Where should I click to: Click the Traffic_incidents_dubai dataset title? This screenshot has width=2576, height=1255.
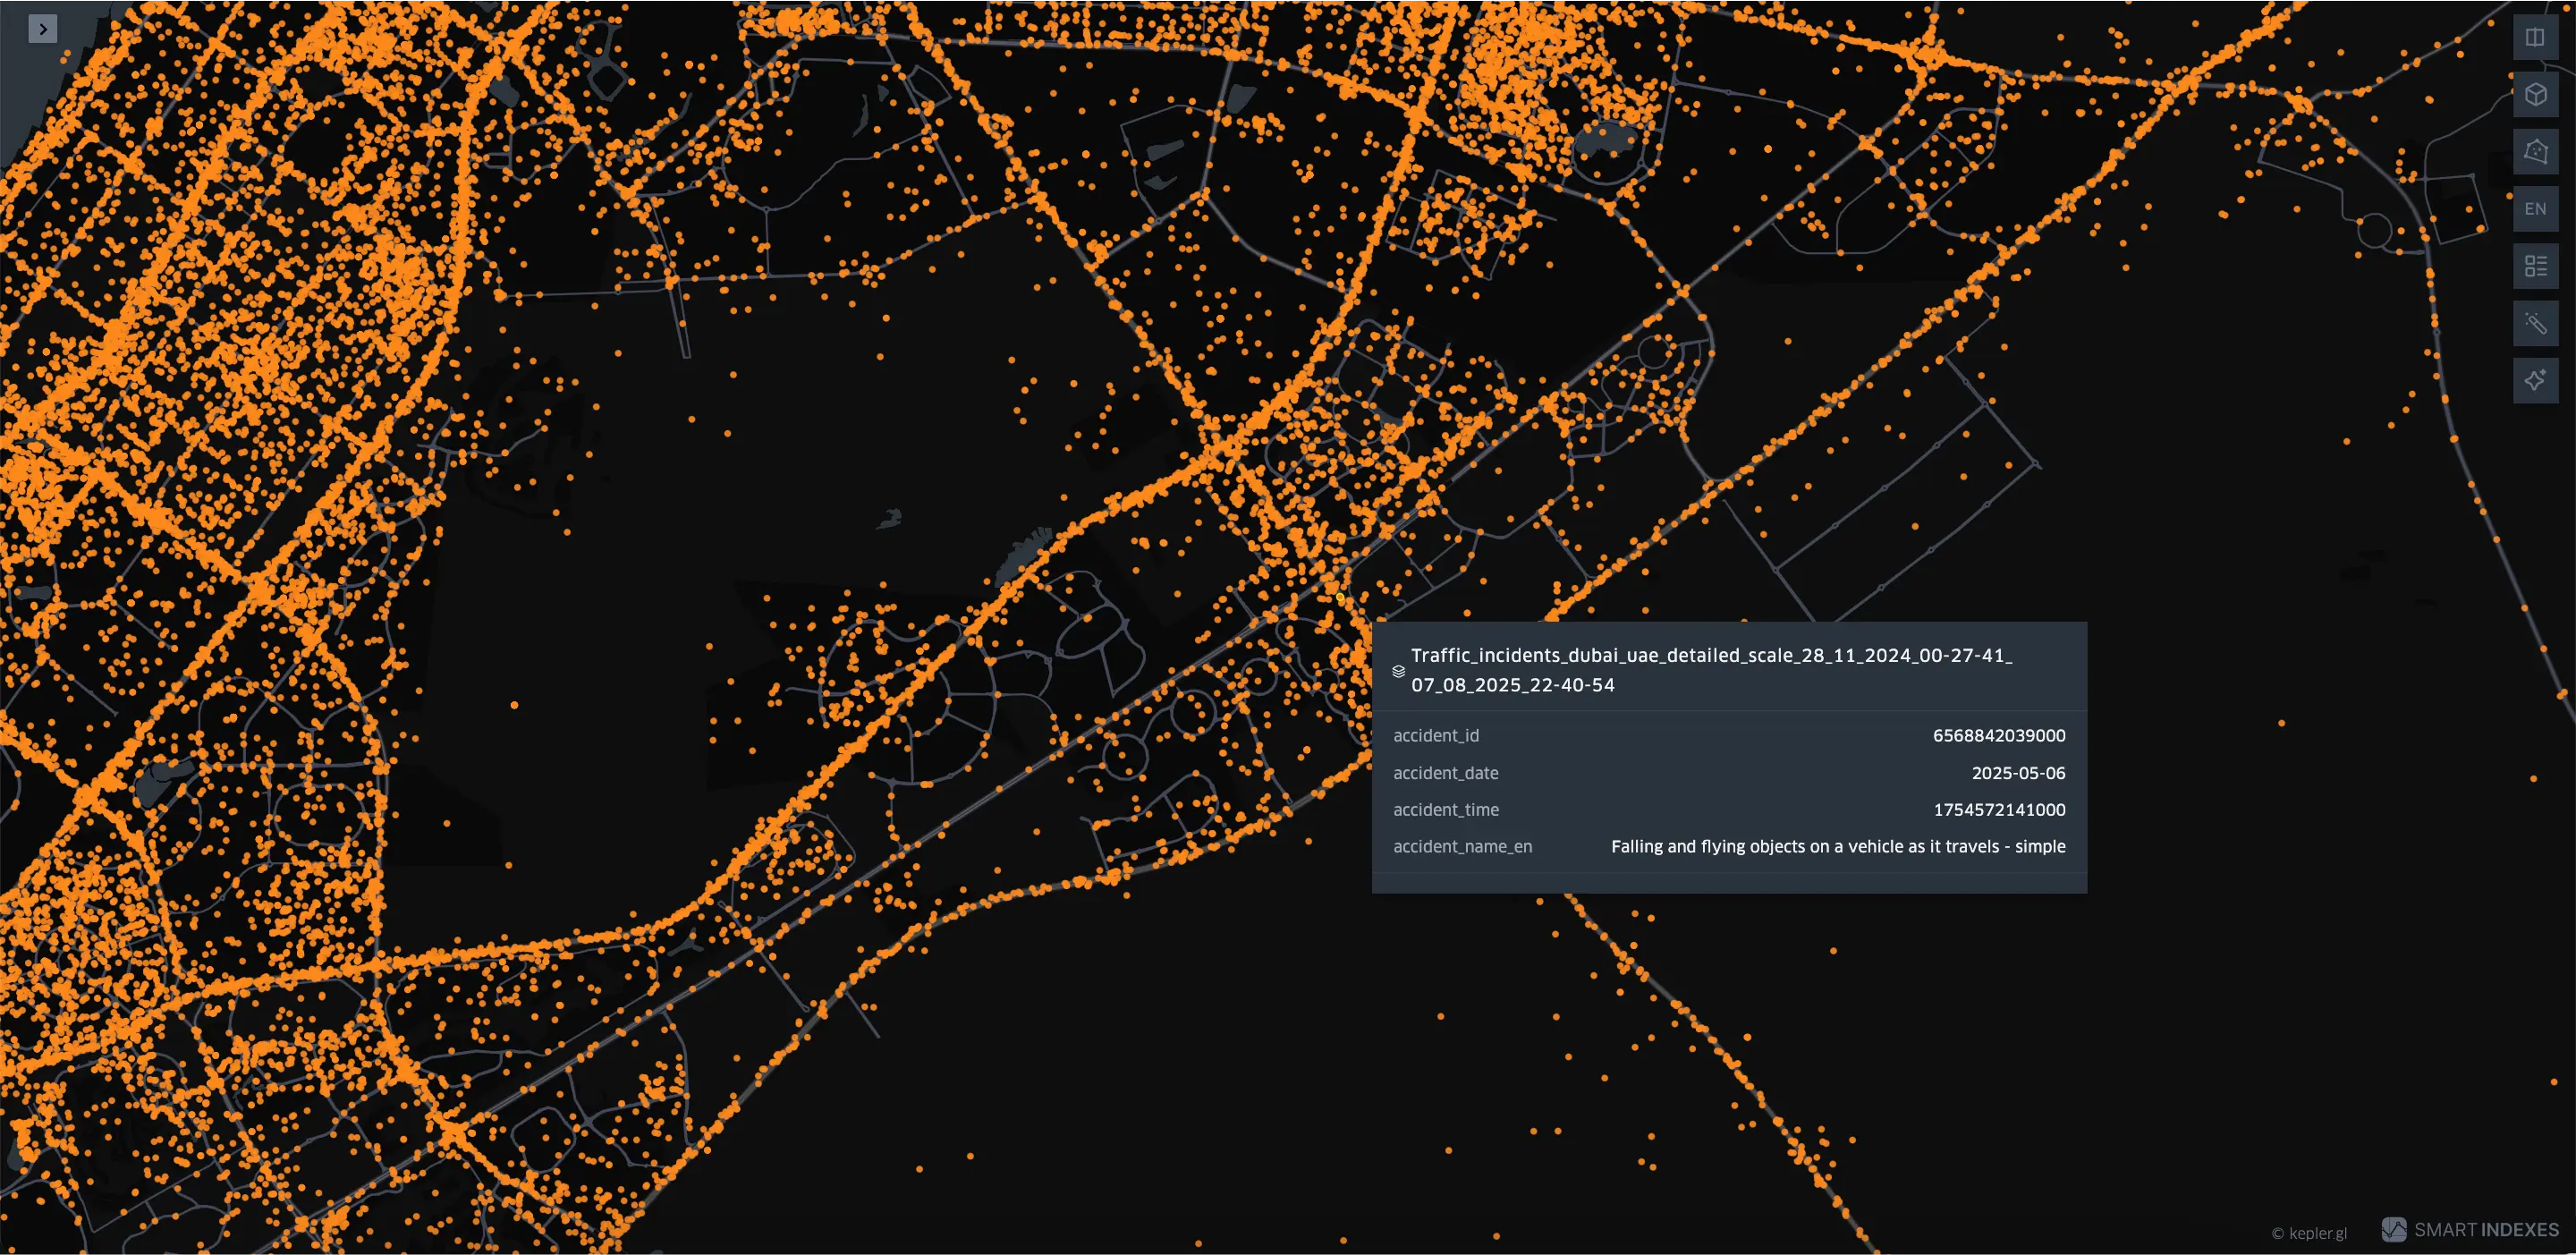pos(1711,670)
